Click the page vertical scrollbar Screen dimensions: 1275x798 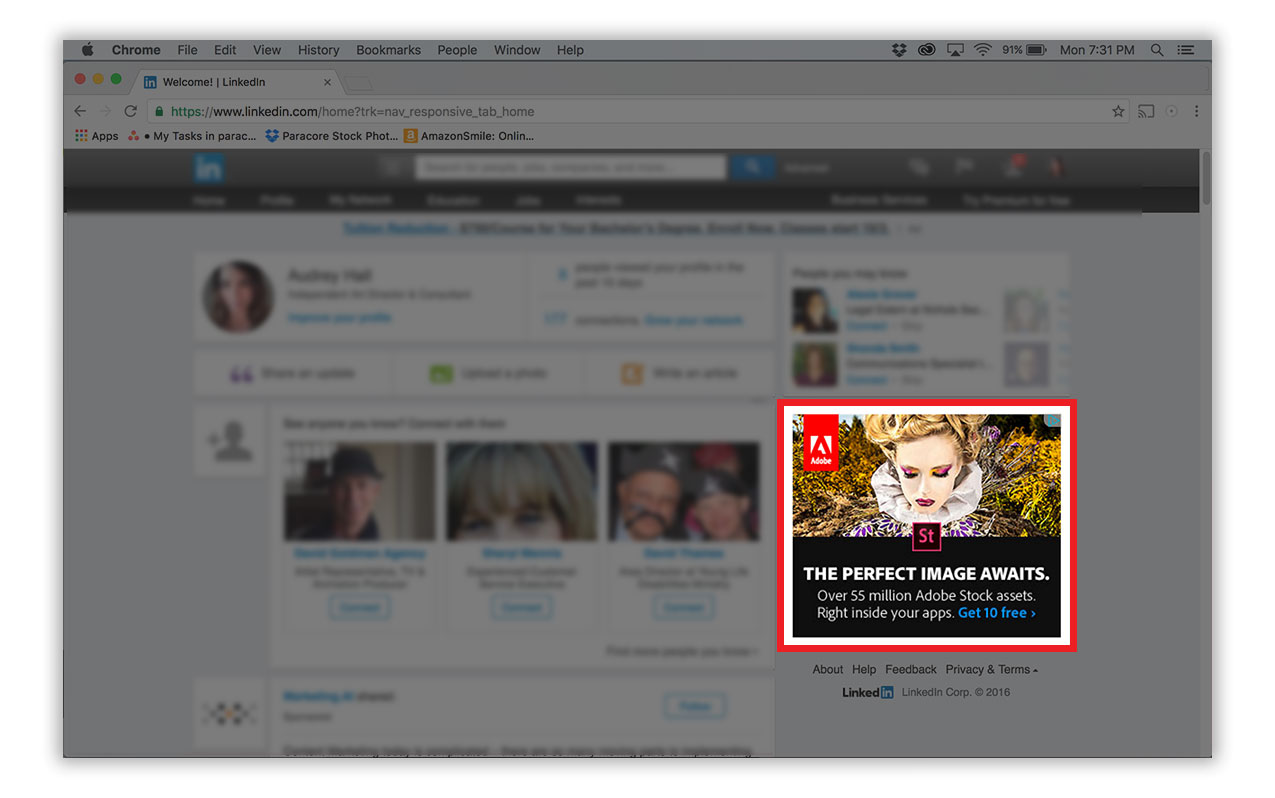[1205, 178]
